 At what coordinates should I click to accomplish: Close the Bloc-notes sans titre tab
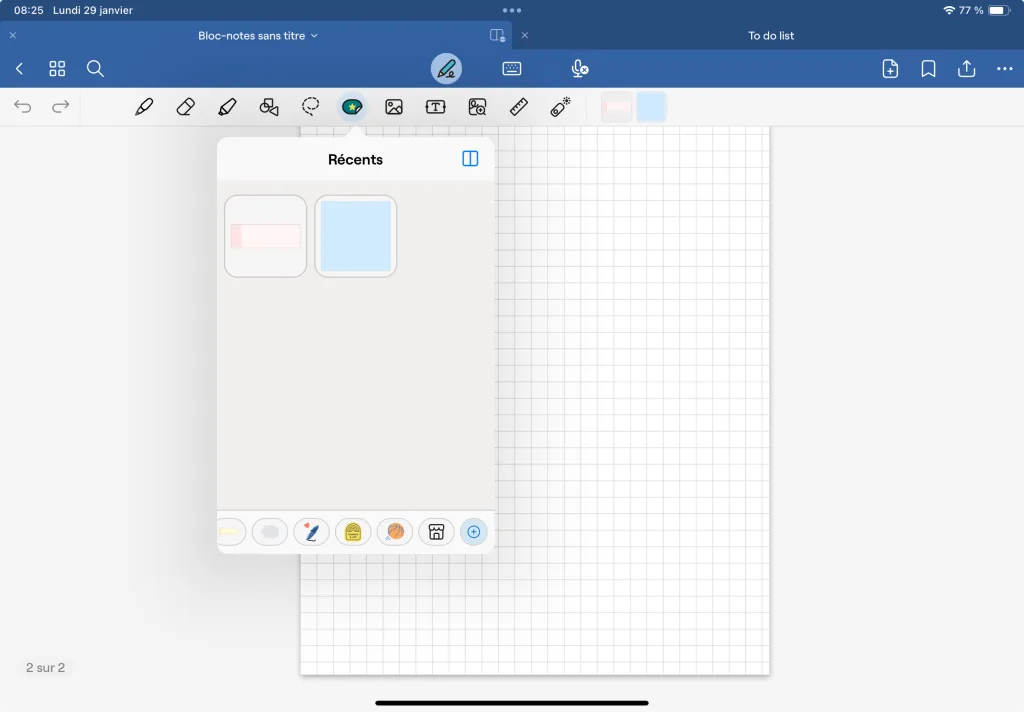pos(13,35)
